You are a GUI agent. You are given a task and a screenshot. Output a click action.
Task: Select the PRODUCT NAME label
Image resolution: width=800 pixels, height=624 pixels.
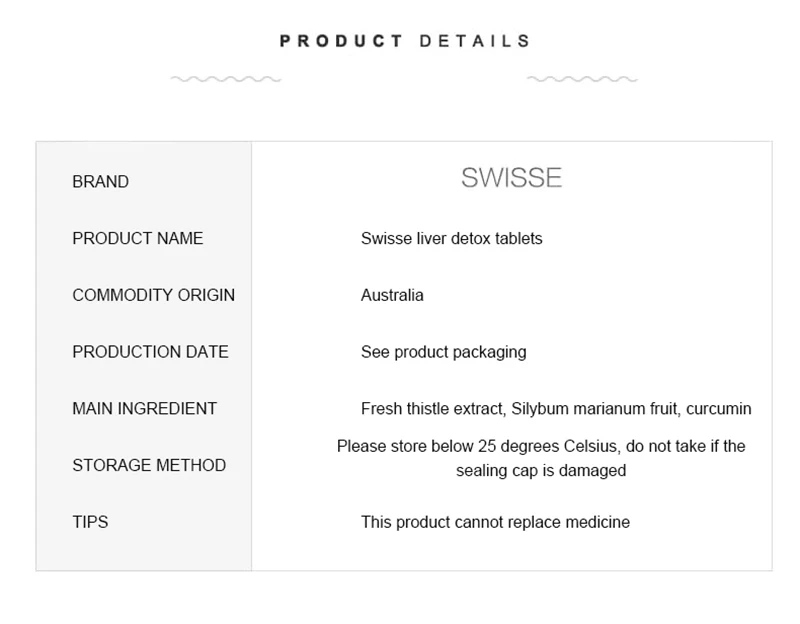coord(137,238)
